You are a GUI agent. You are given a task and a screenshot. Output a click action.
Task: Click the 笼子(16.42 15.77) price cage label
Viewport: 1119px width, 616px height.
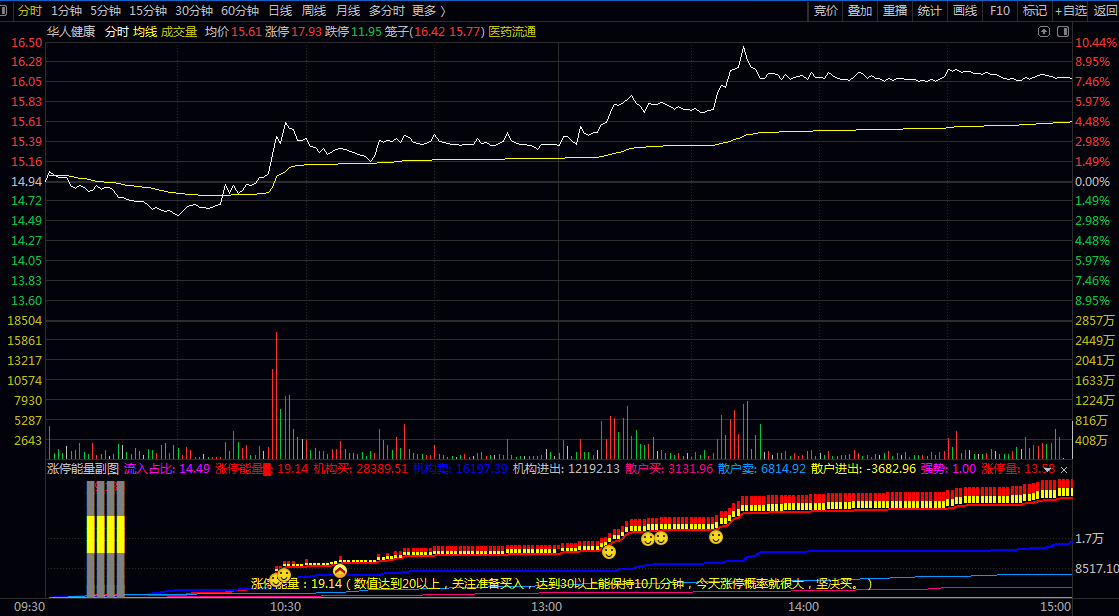click(435, 31)
